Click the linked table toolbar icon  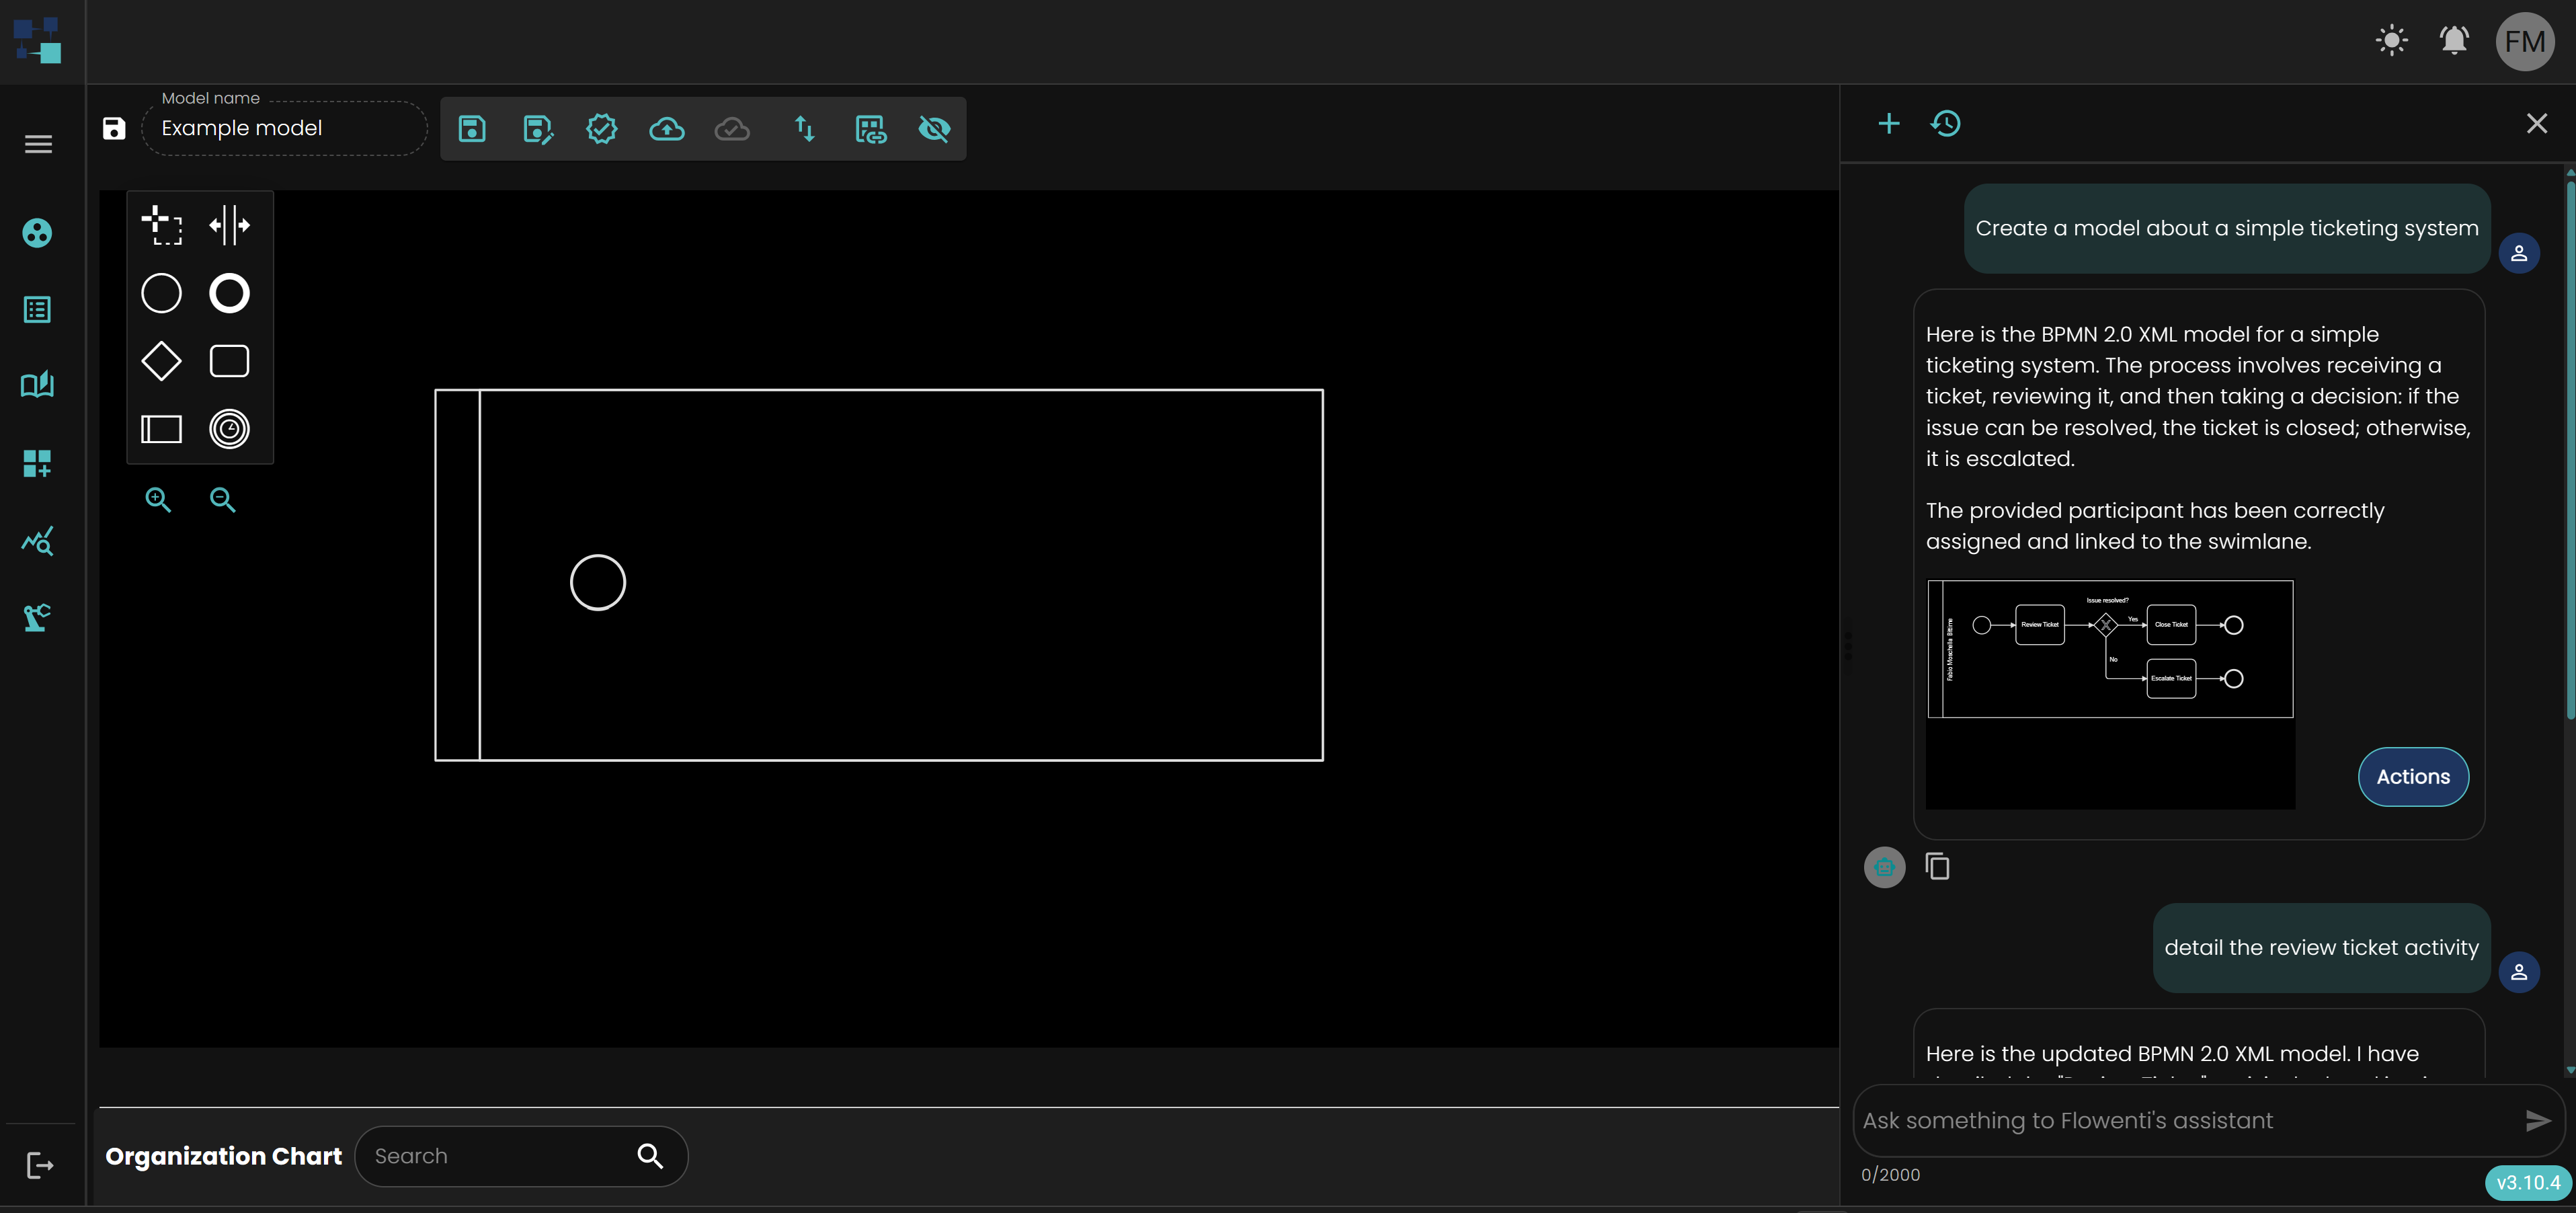(x=871, y=128)
